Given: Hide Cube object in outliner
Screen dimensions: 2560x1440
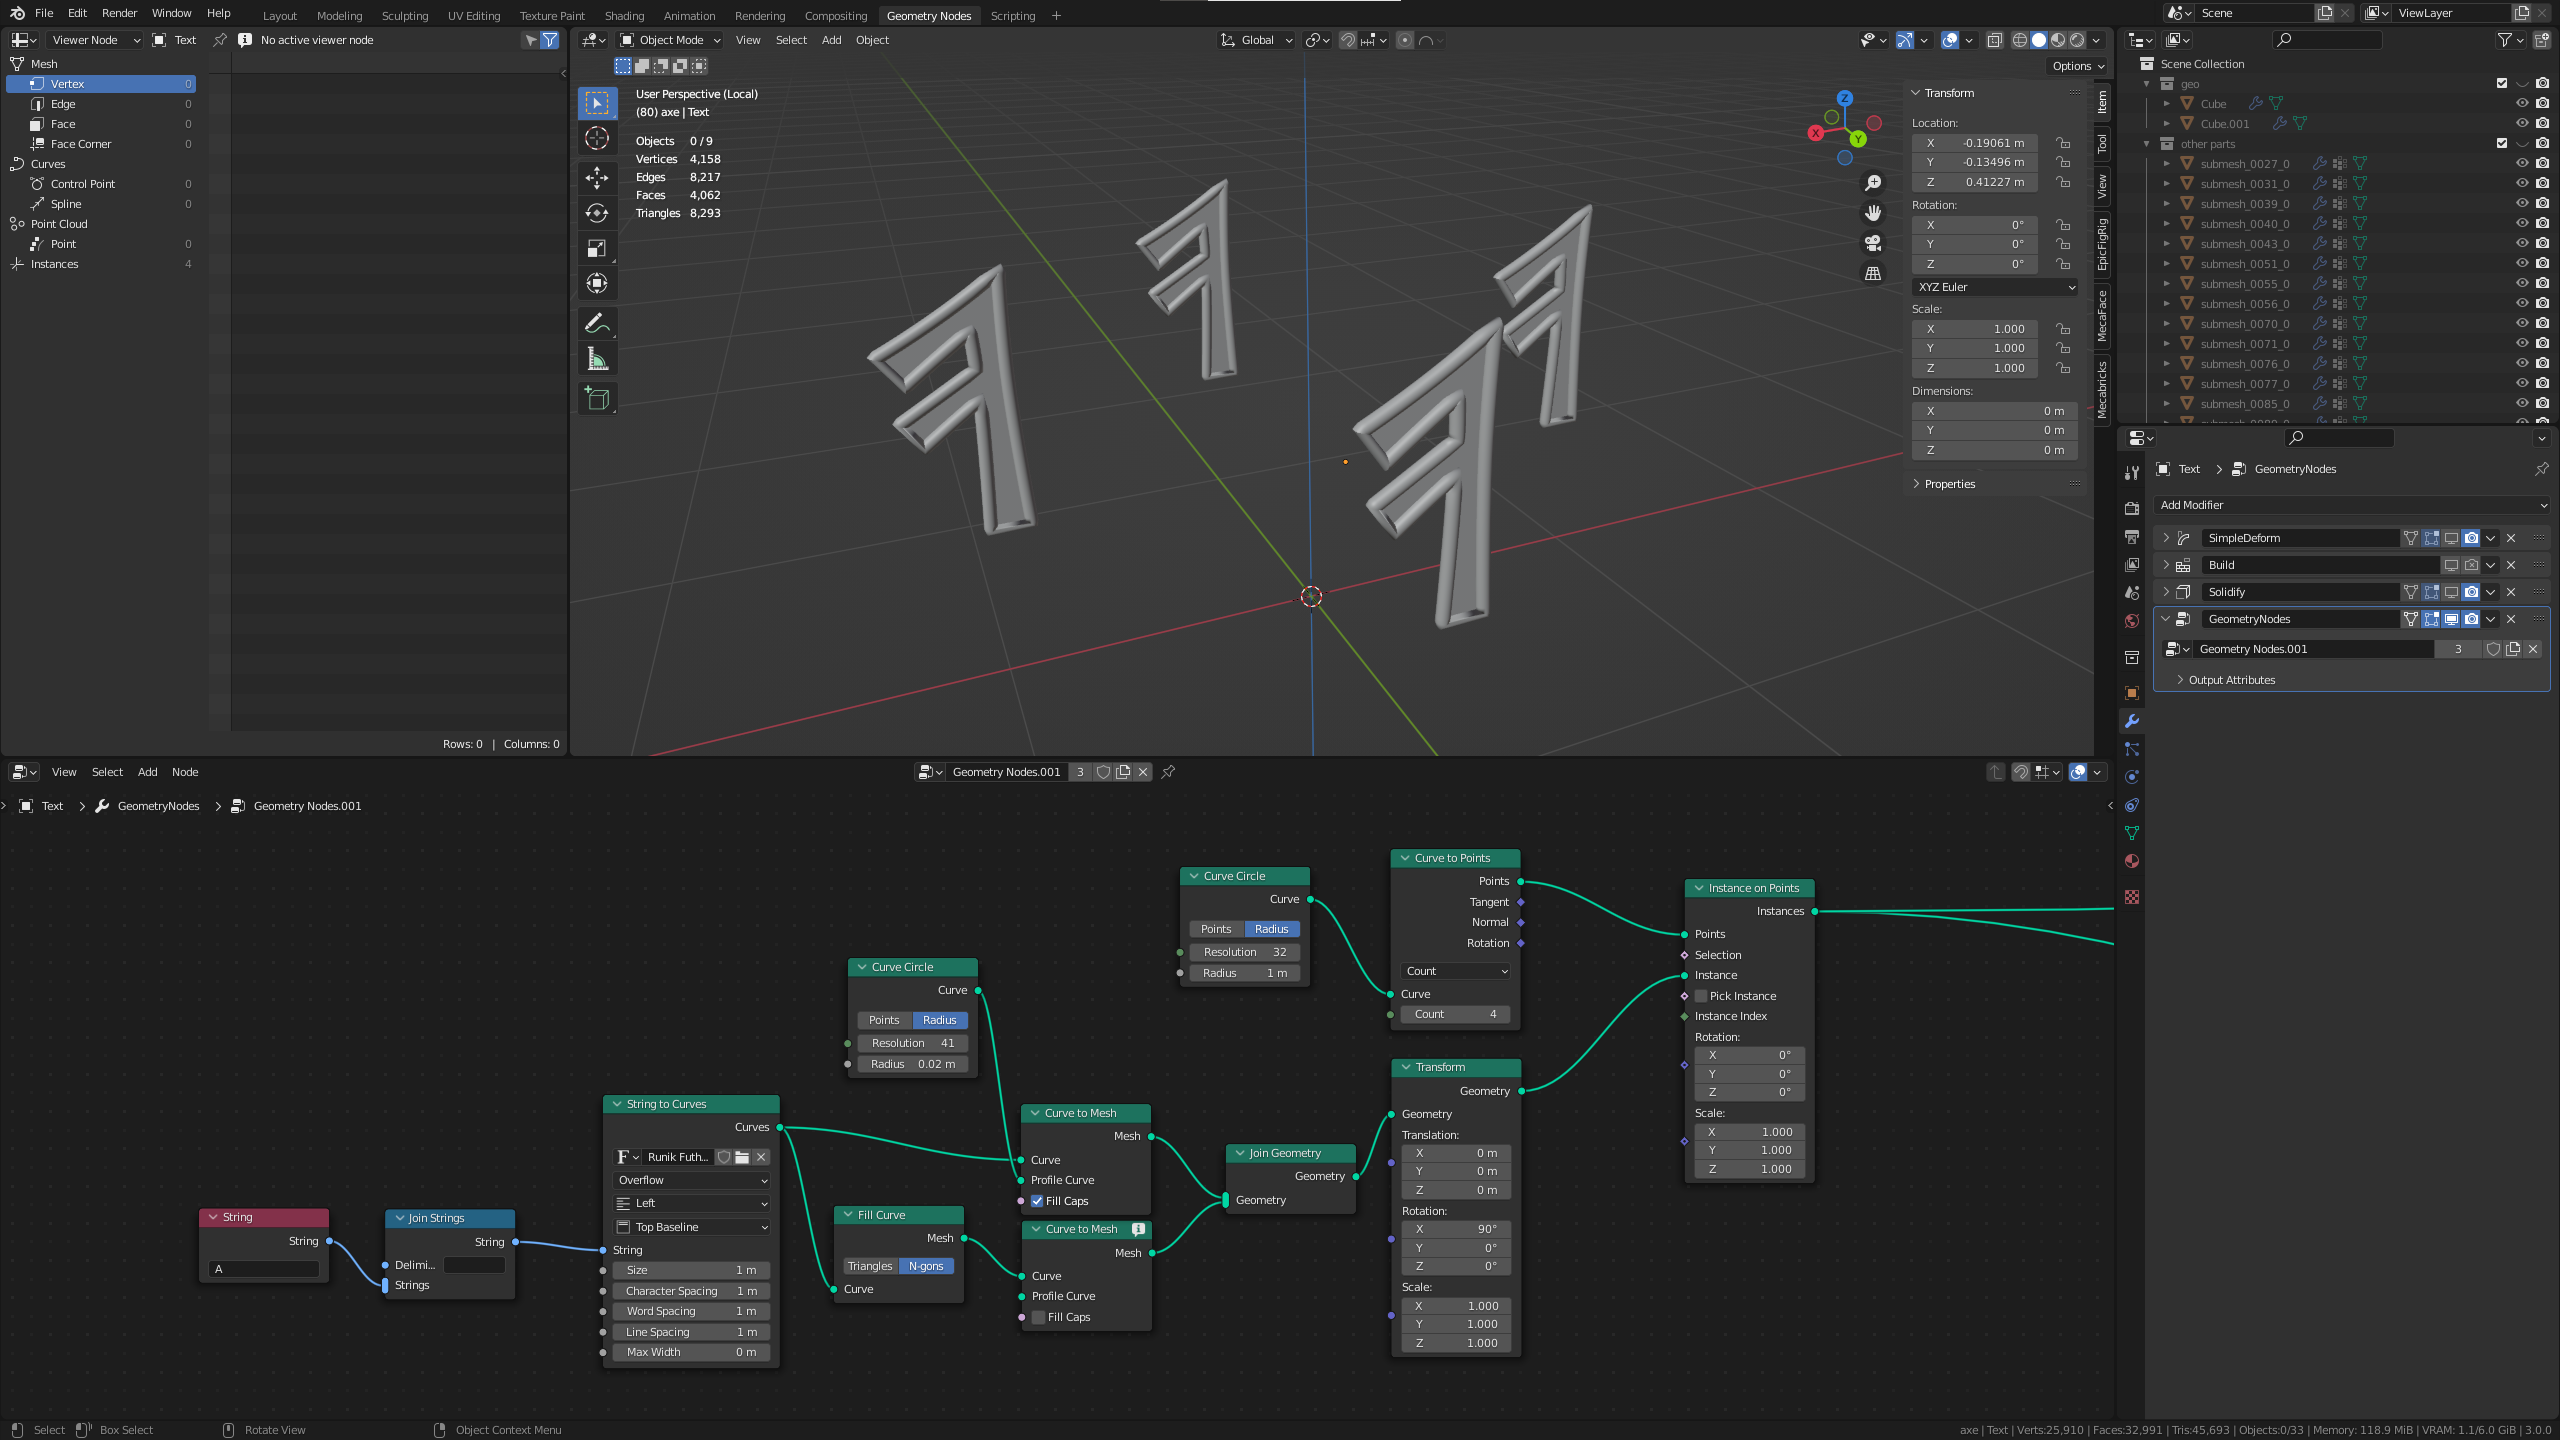Looking at the screenshot, I should click(2522, 104).
